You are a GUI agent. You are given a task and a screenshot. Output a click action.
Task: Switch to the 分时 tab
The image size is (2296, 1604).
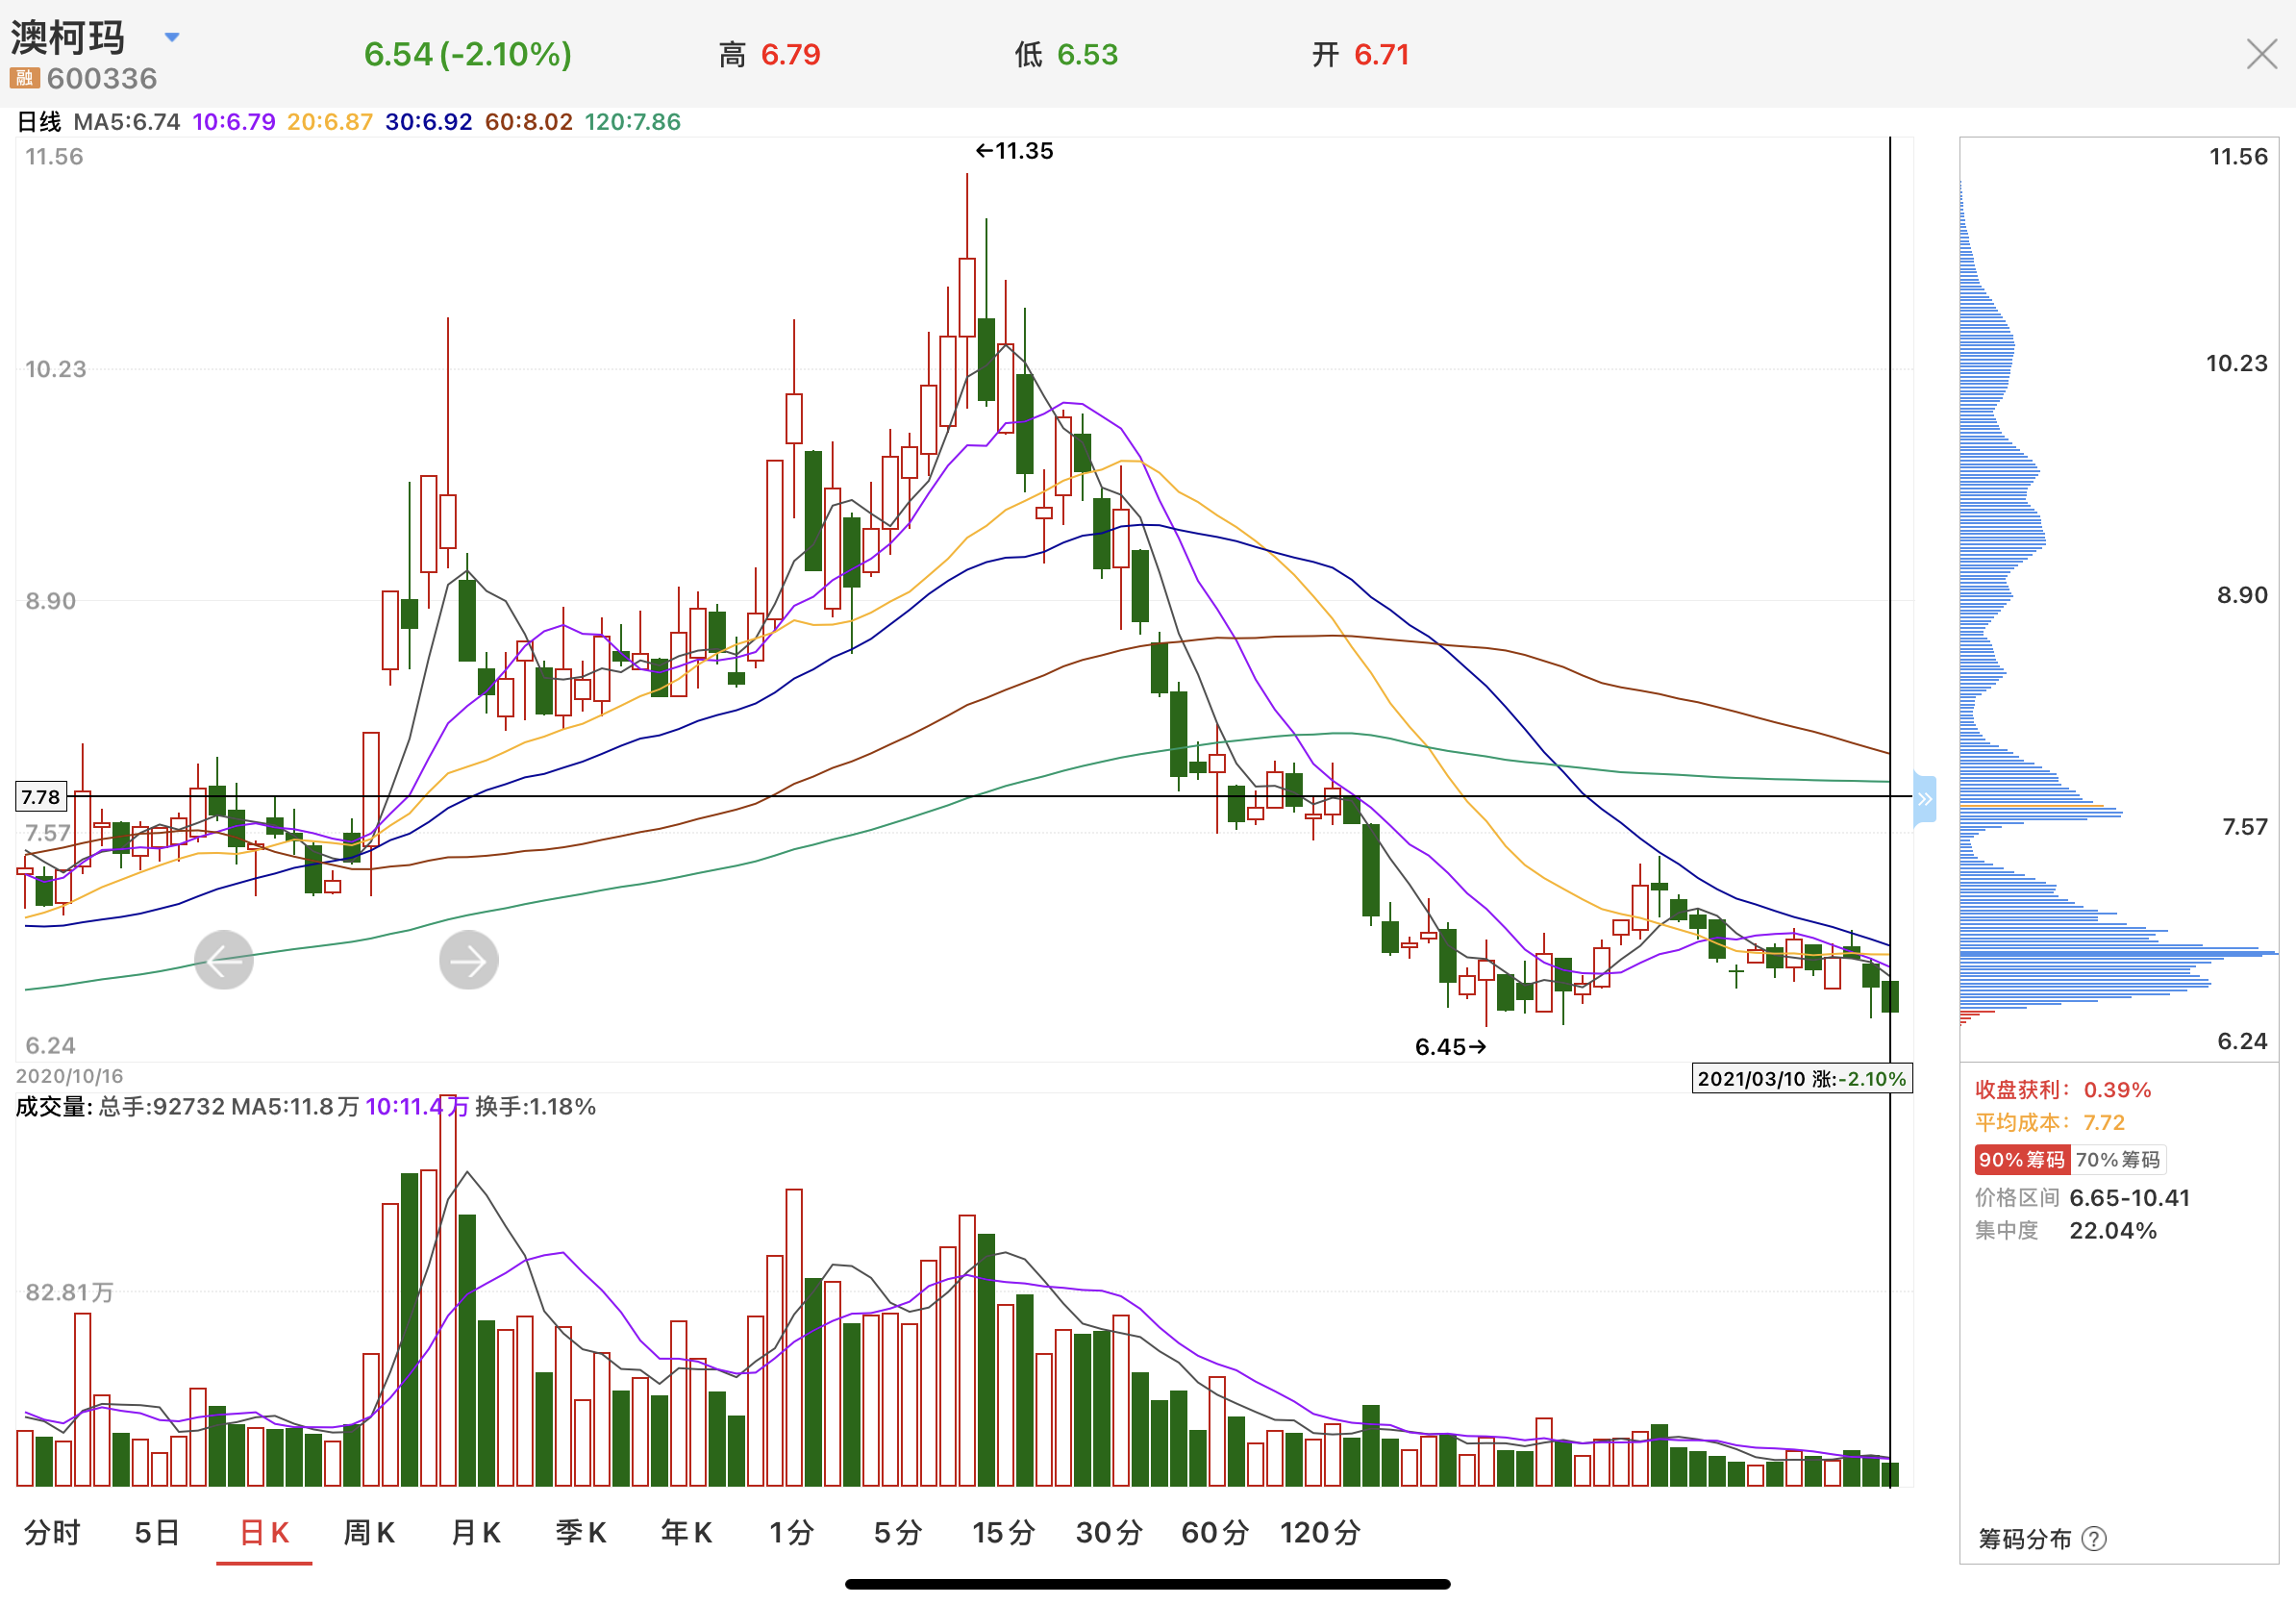52,1532
